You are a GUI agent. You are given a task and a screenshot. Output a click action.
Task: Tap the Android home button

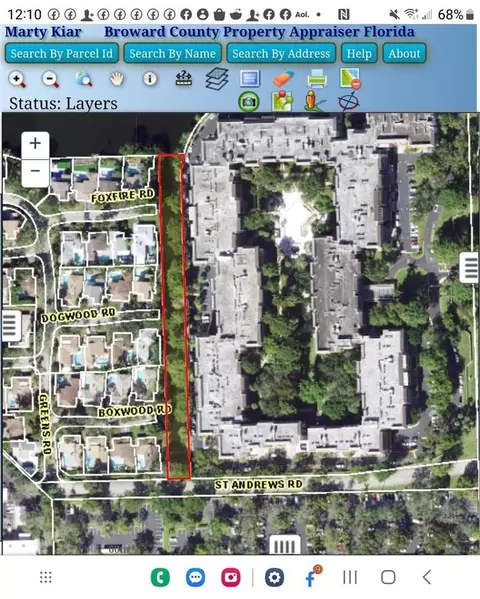click(x=388, y=577)
